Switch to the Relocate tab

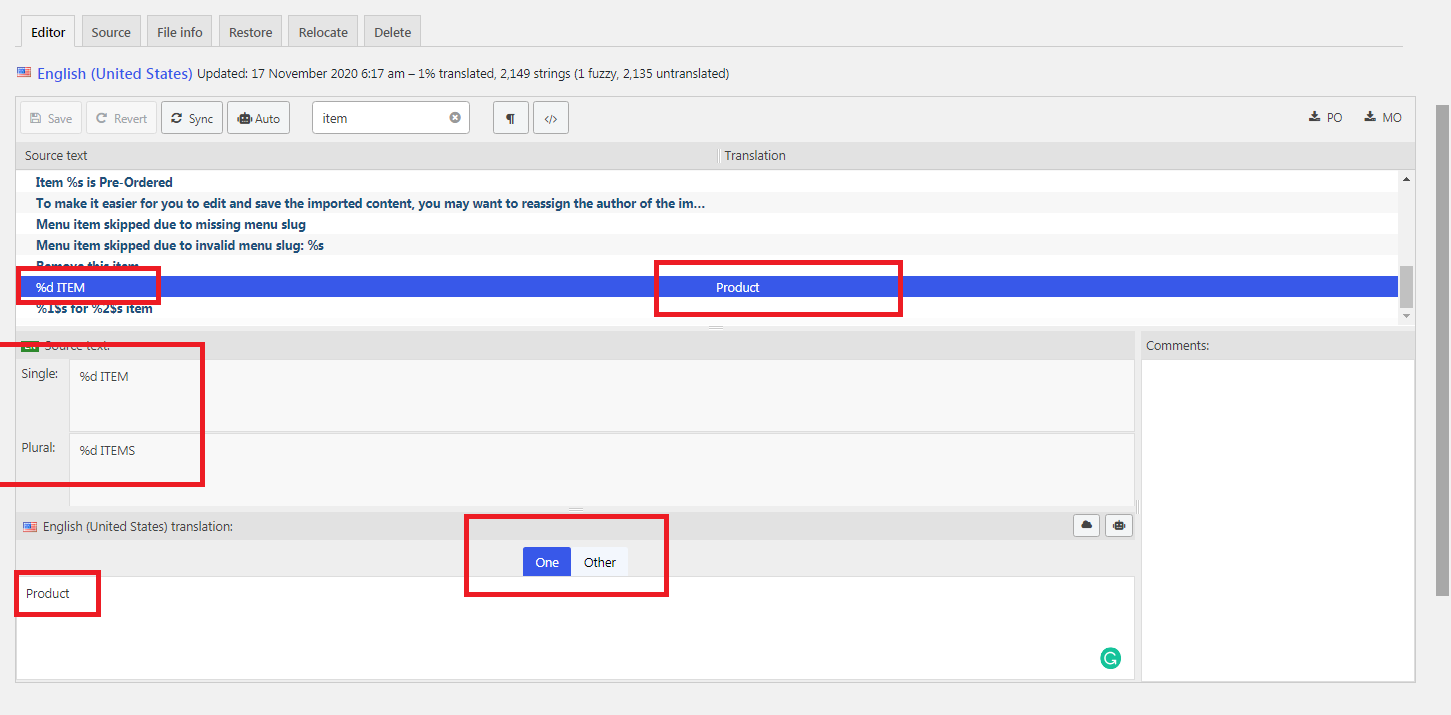click(x=323, y=32)
